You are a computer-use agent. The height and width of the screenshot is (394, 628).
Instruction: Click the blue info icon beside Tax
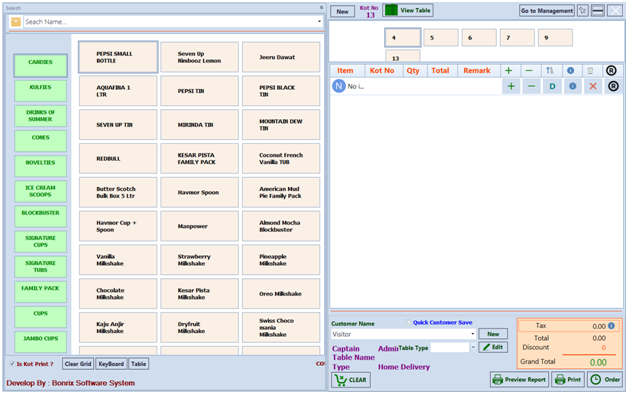[x=611, y=326]
